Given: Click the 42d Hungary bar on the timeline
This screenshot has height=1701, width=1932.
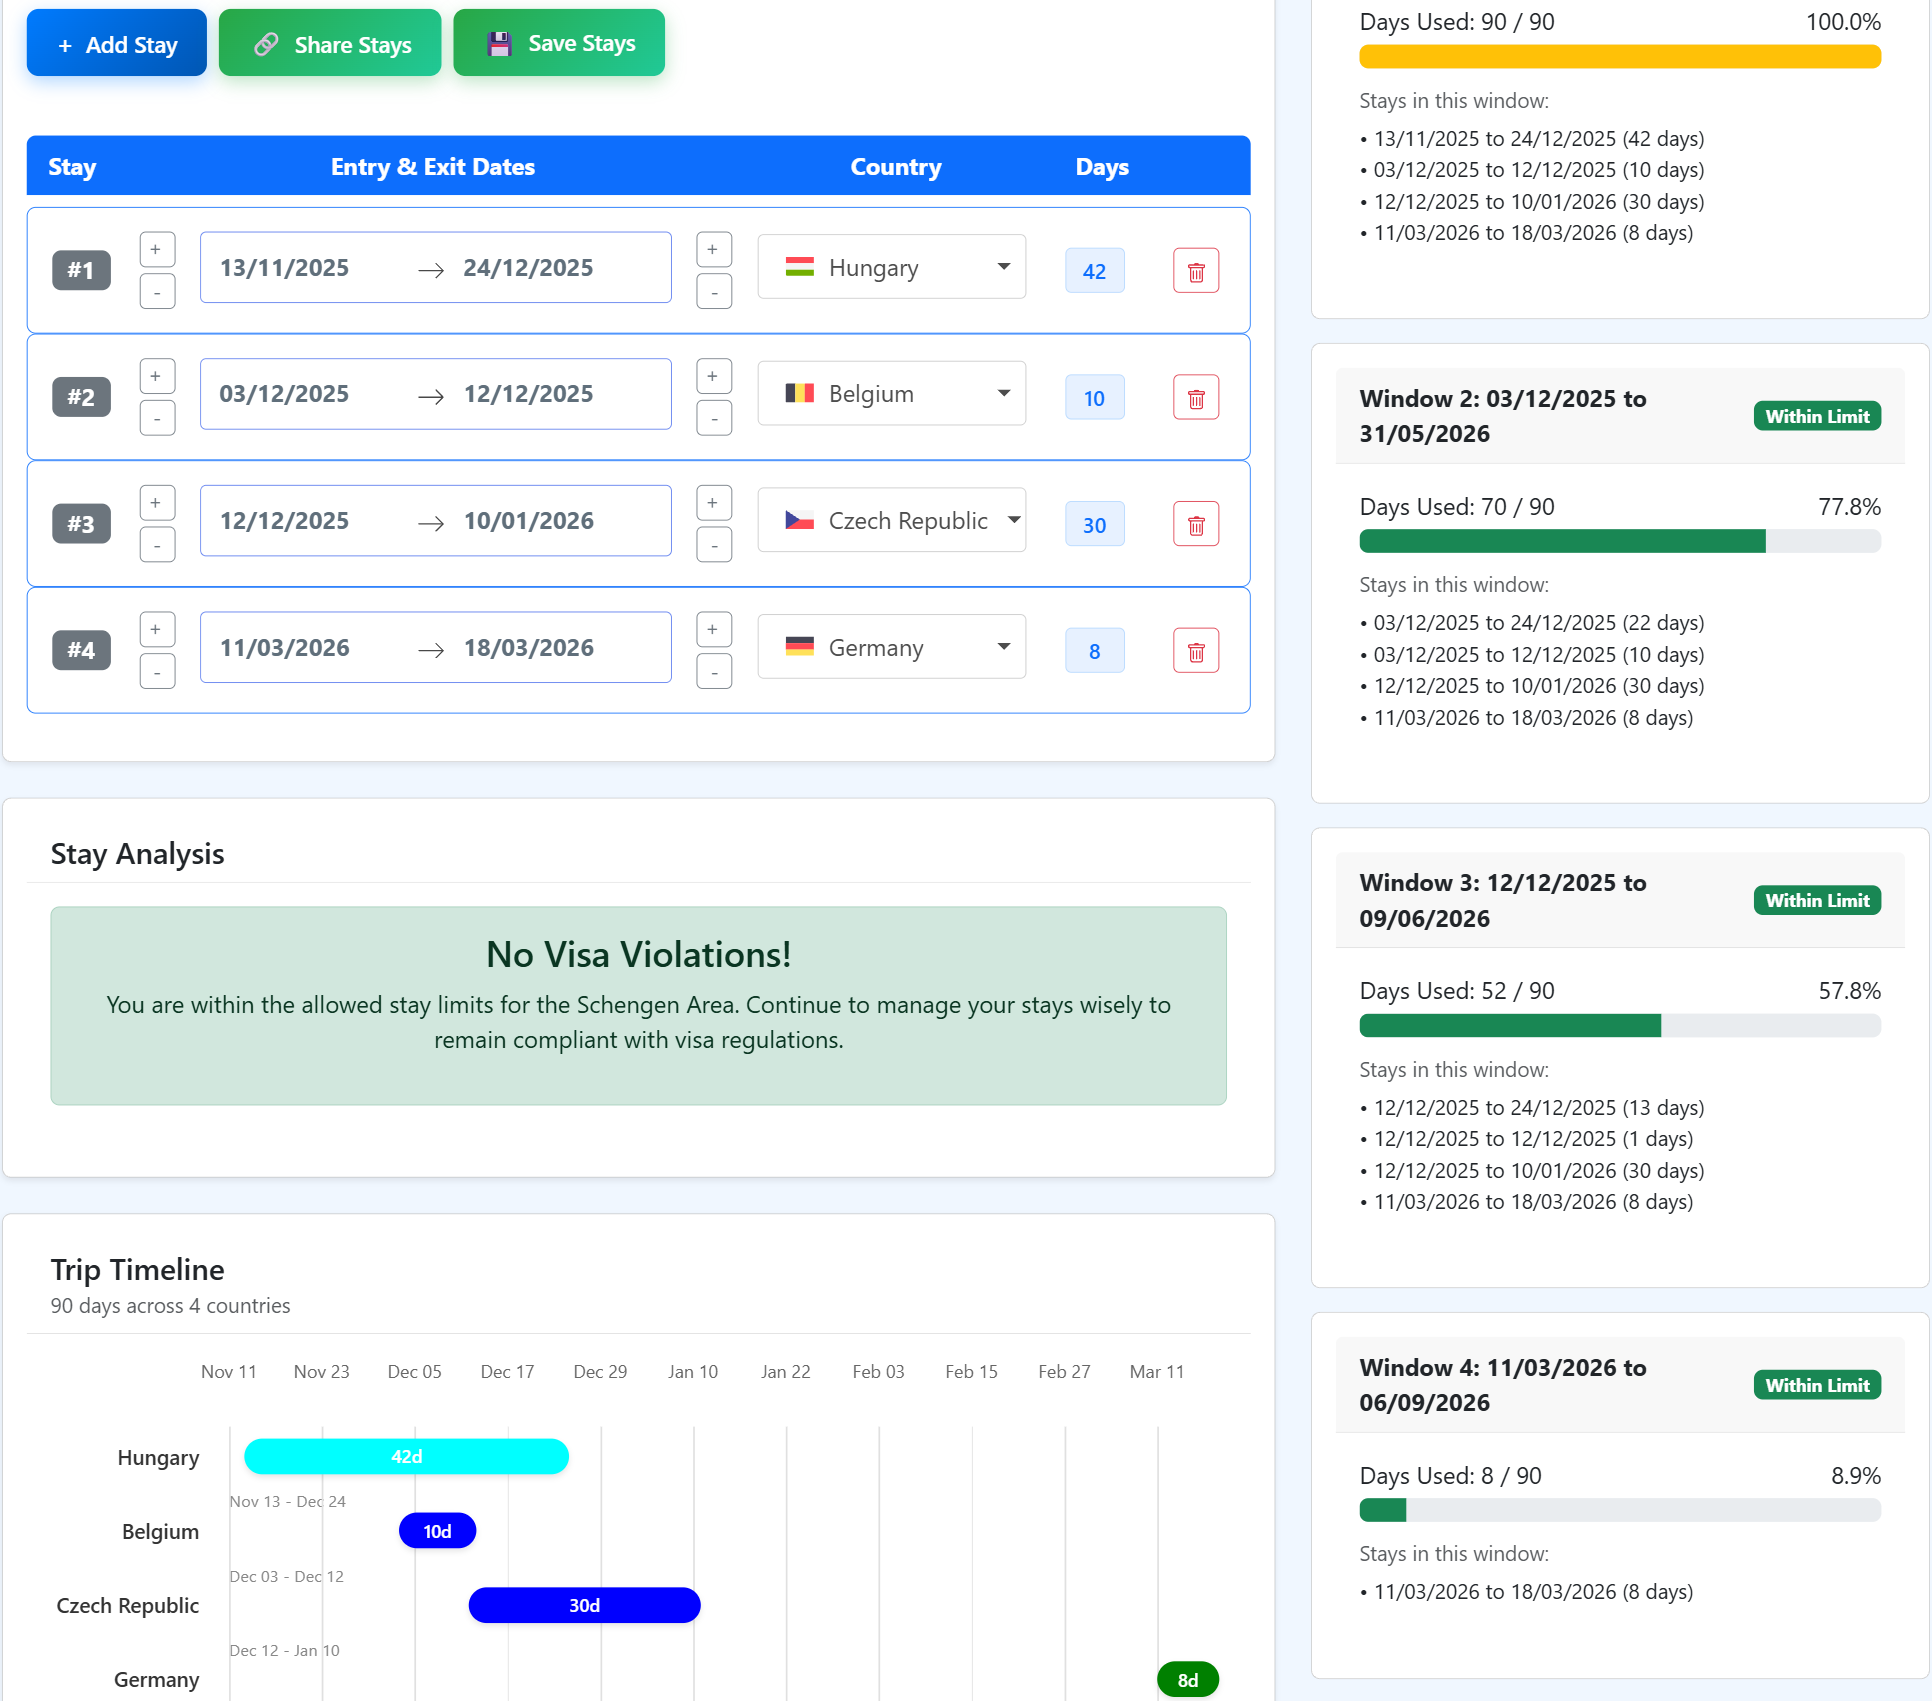Looking at the screenshot, I should point(406,1457).
